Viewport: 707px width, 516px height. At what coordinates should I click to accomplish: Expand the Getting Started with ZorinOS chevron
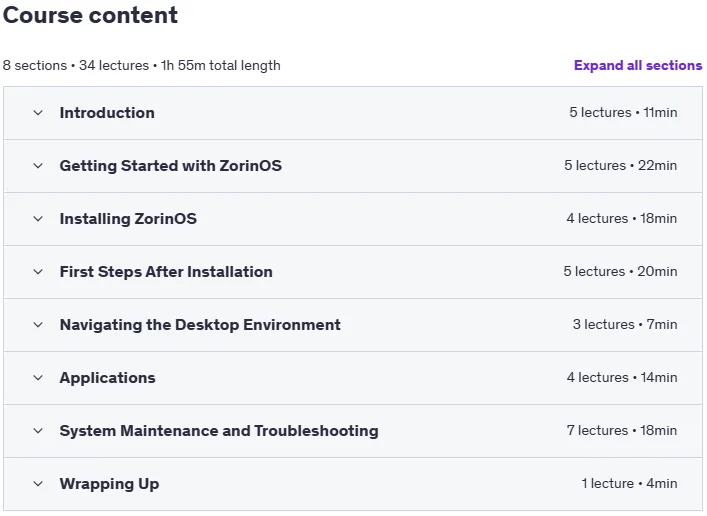click(x=38, y=166)
